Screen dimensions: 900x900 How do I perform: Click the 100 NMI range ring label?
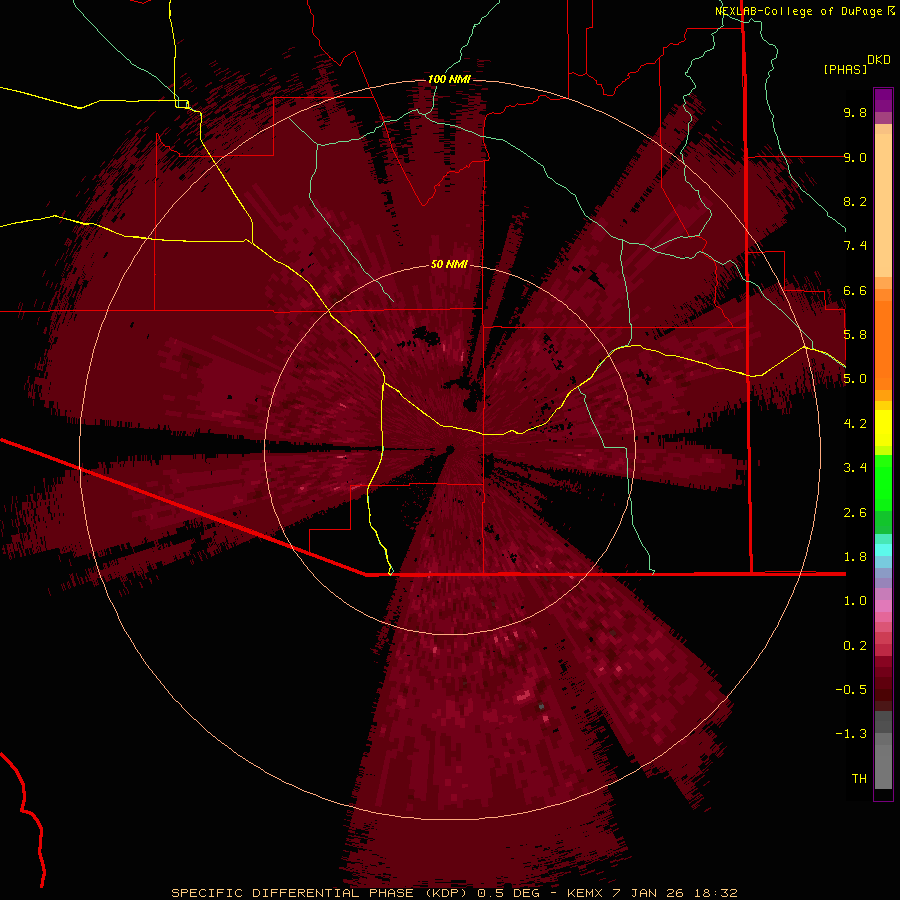point(449,79)
